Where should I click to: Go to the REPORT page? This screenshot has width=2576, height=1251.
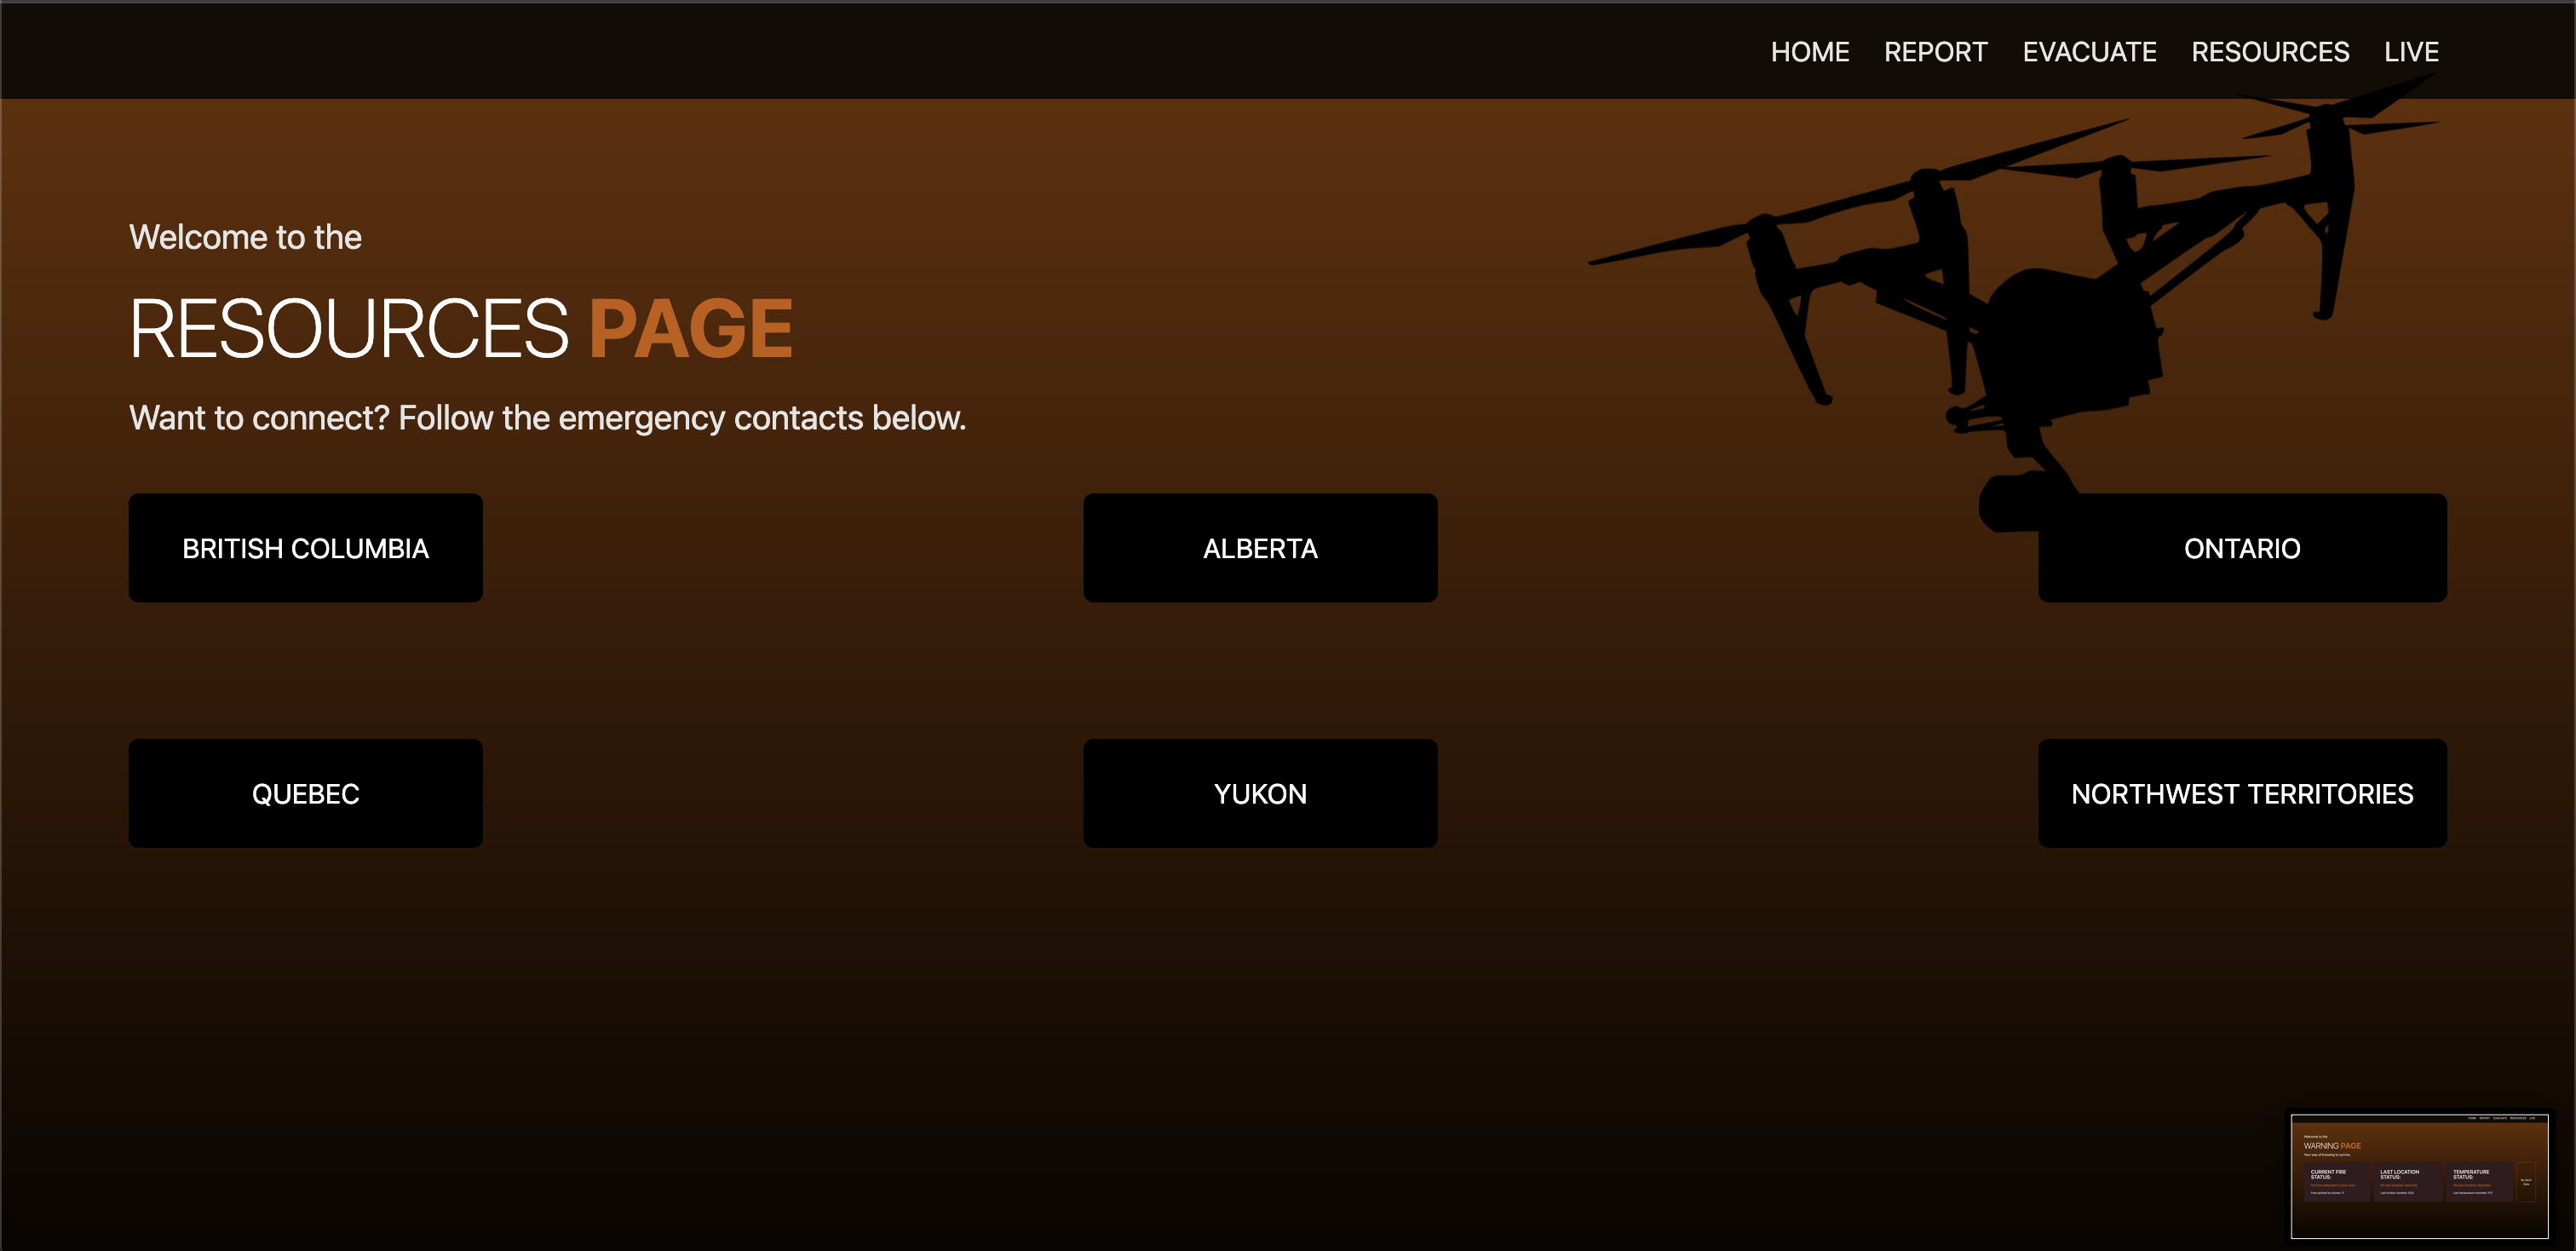click(1935, 52)
